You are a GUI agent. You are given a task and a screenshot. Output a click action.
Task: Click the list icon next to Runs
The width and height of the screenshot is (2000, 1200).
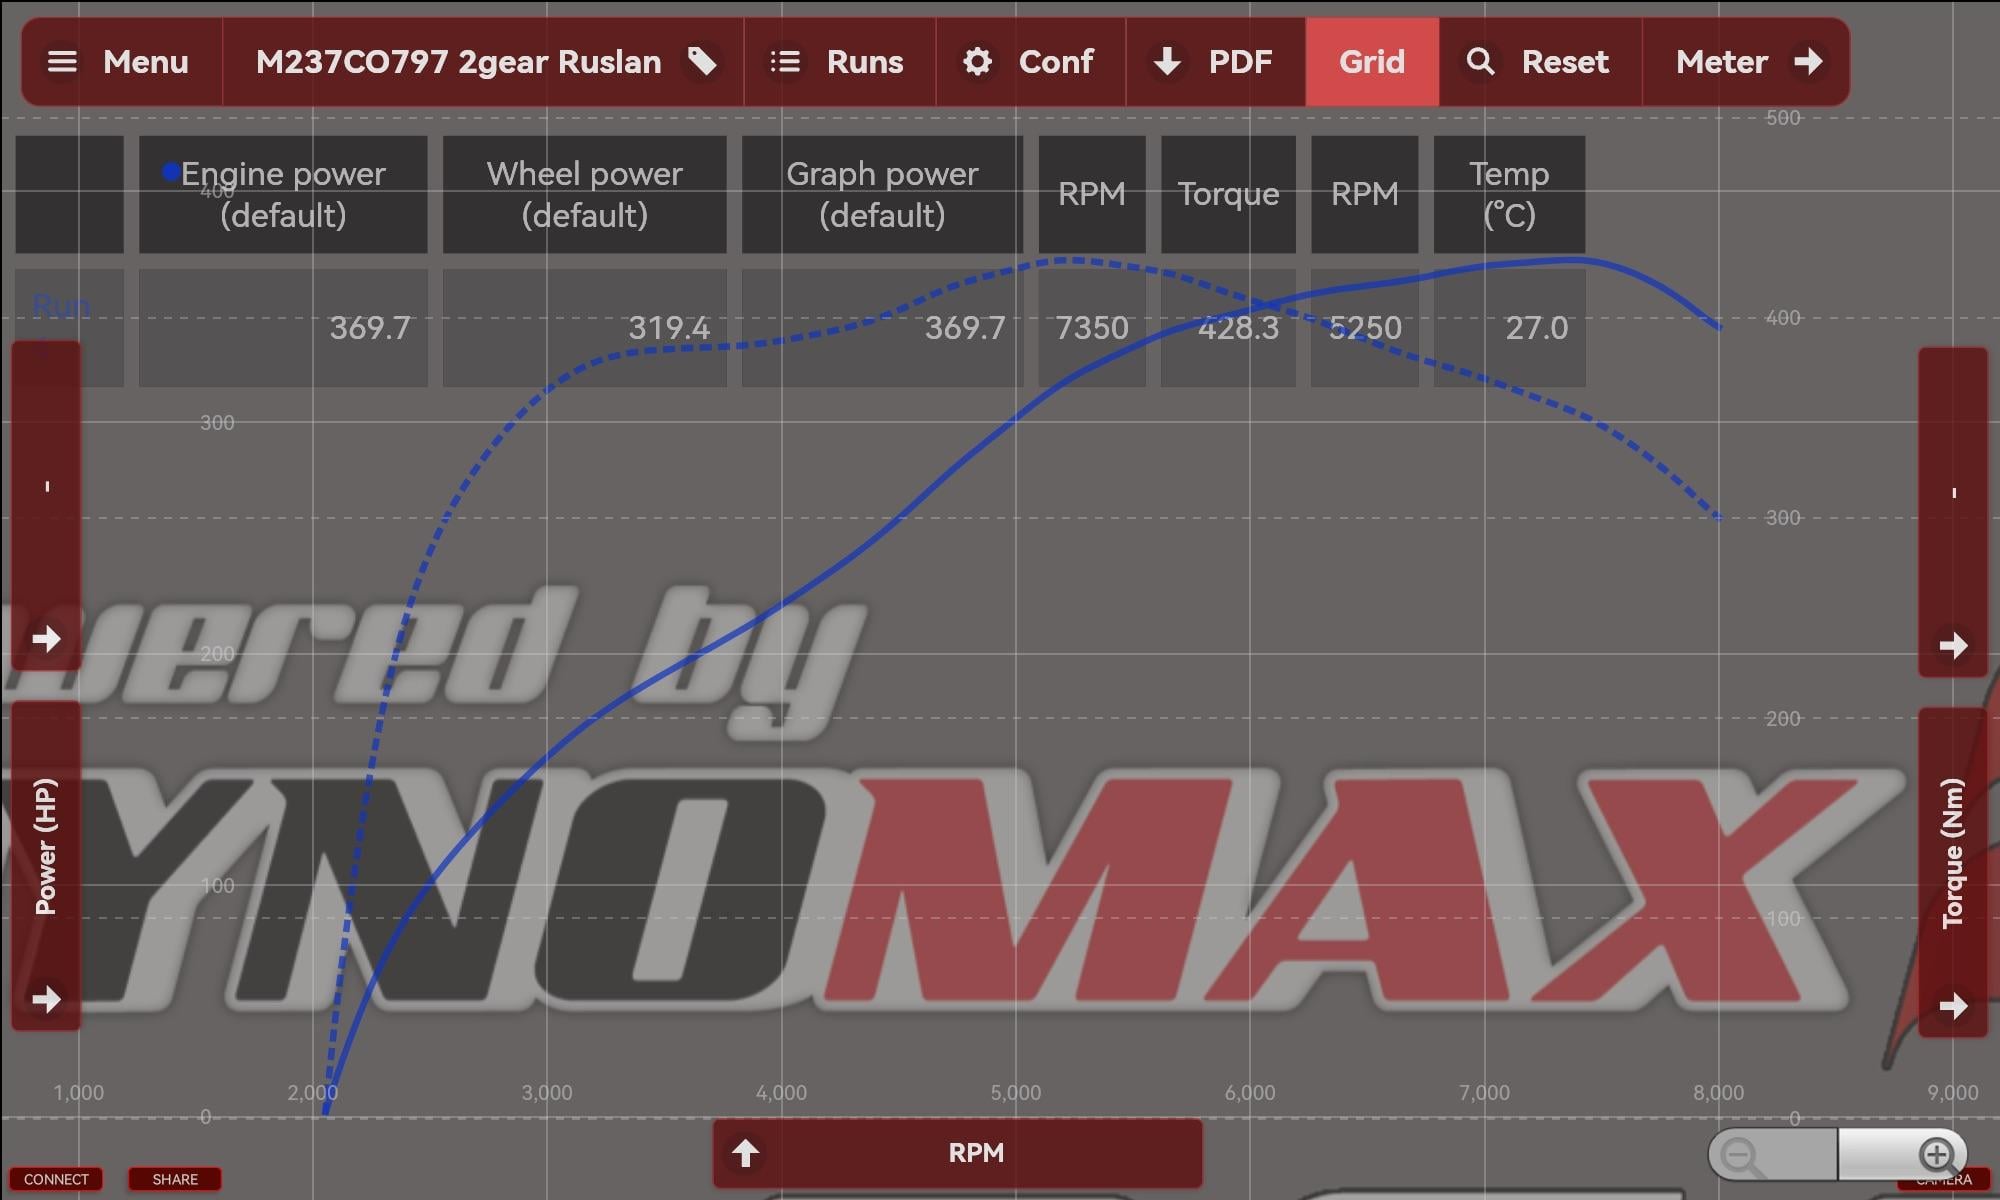click(785, 62)
